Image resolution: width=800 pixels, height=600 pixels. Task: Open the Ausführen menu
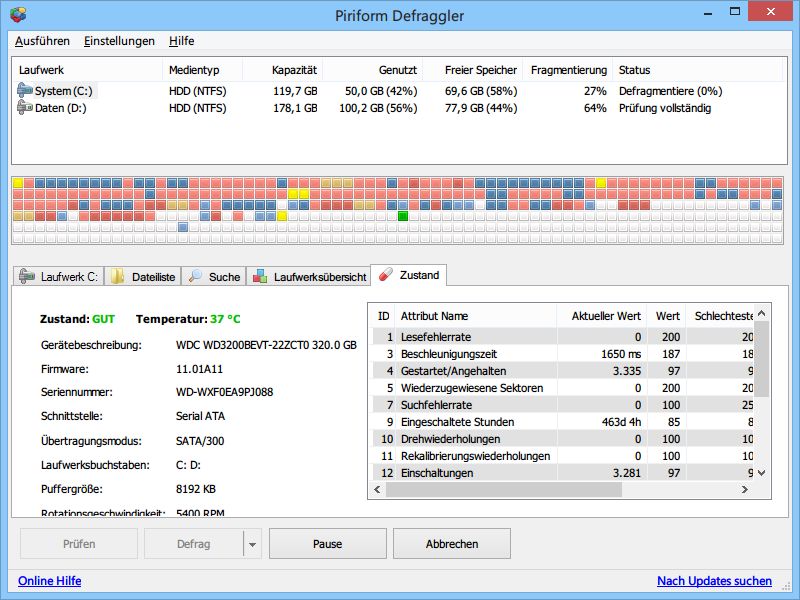click(x=42, y=41)
